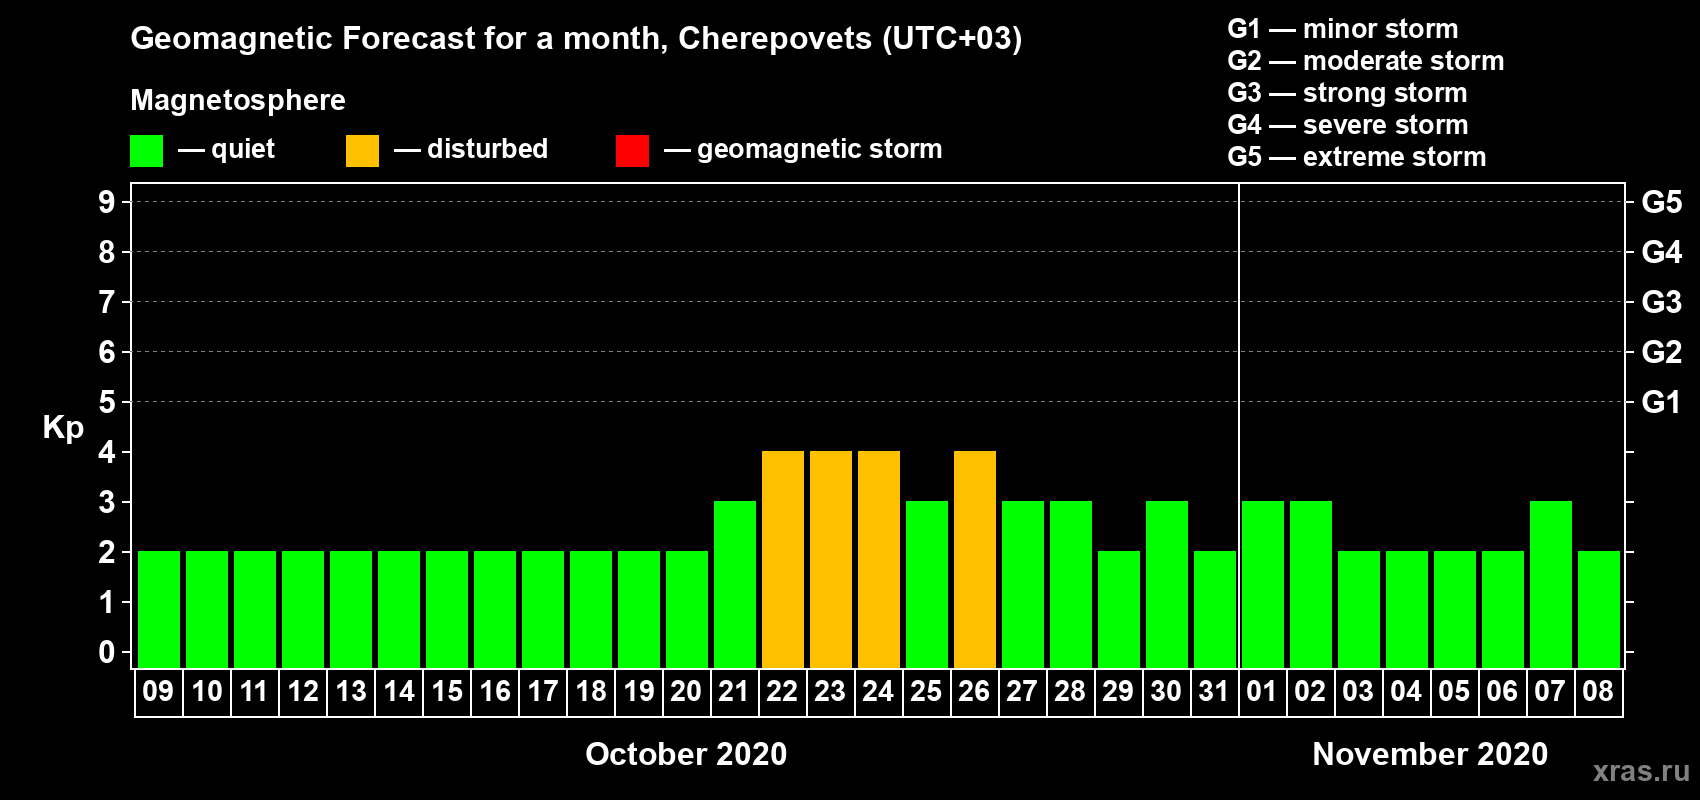Image resolution: width=1700 pixels, height=800 pixels.
Task: Click the Kp value 9 on left axis
Action: (x=107, y=202)
